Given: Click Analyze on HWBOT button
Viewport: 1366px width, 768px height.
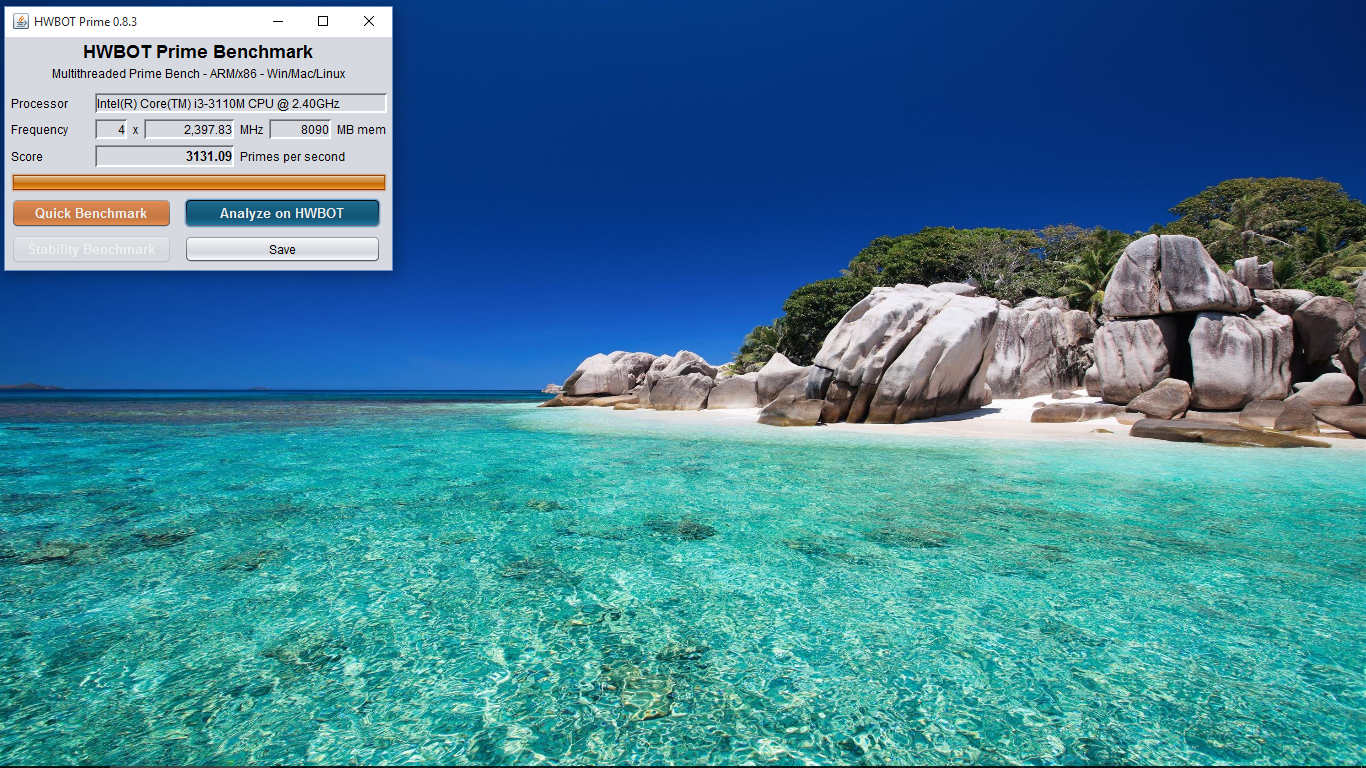Looking at the screenshot, I should point(282,213).
